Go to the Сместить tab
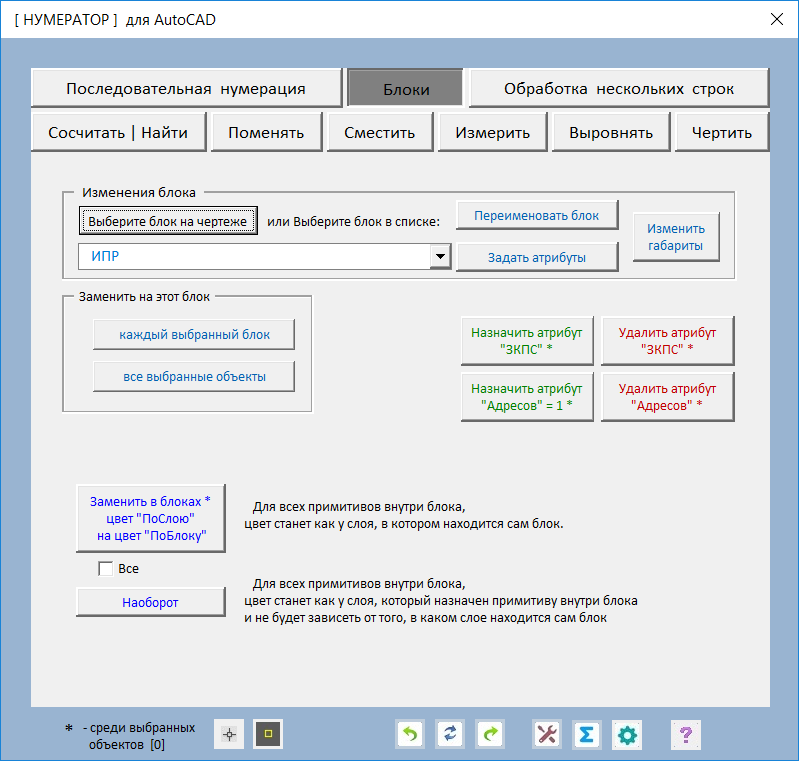This screenshot has width=799, height=761. [380, 133]
